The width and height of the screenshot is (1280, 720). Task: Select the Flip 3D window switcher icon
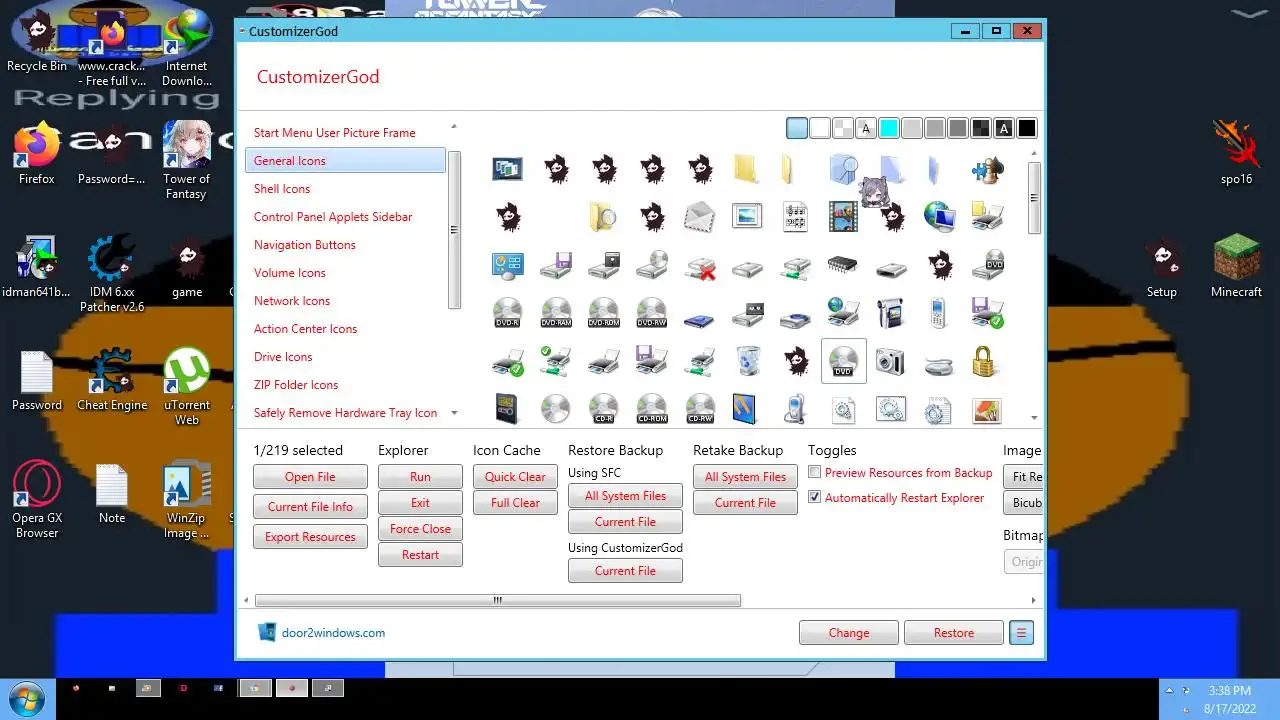tap(507, 169)
